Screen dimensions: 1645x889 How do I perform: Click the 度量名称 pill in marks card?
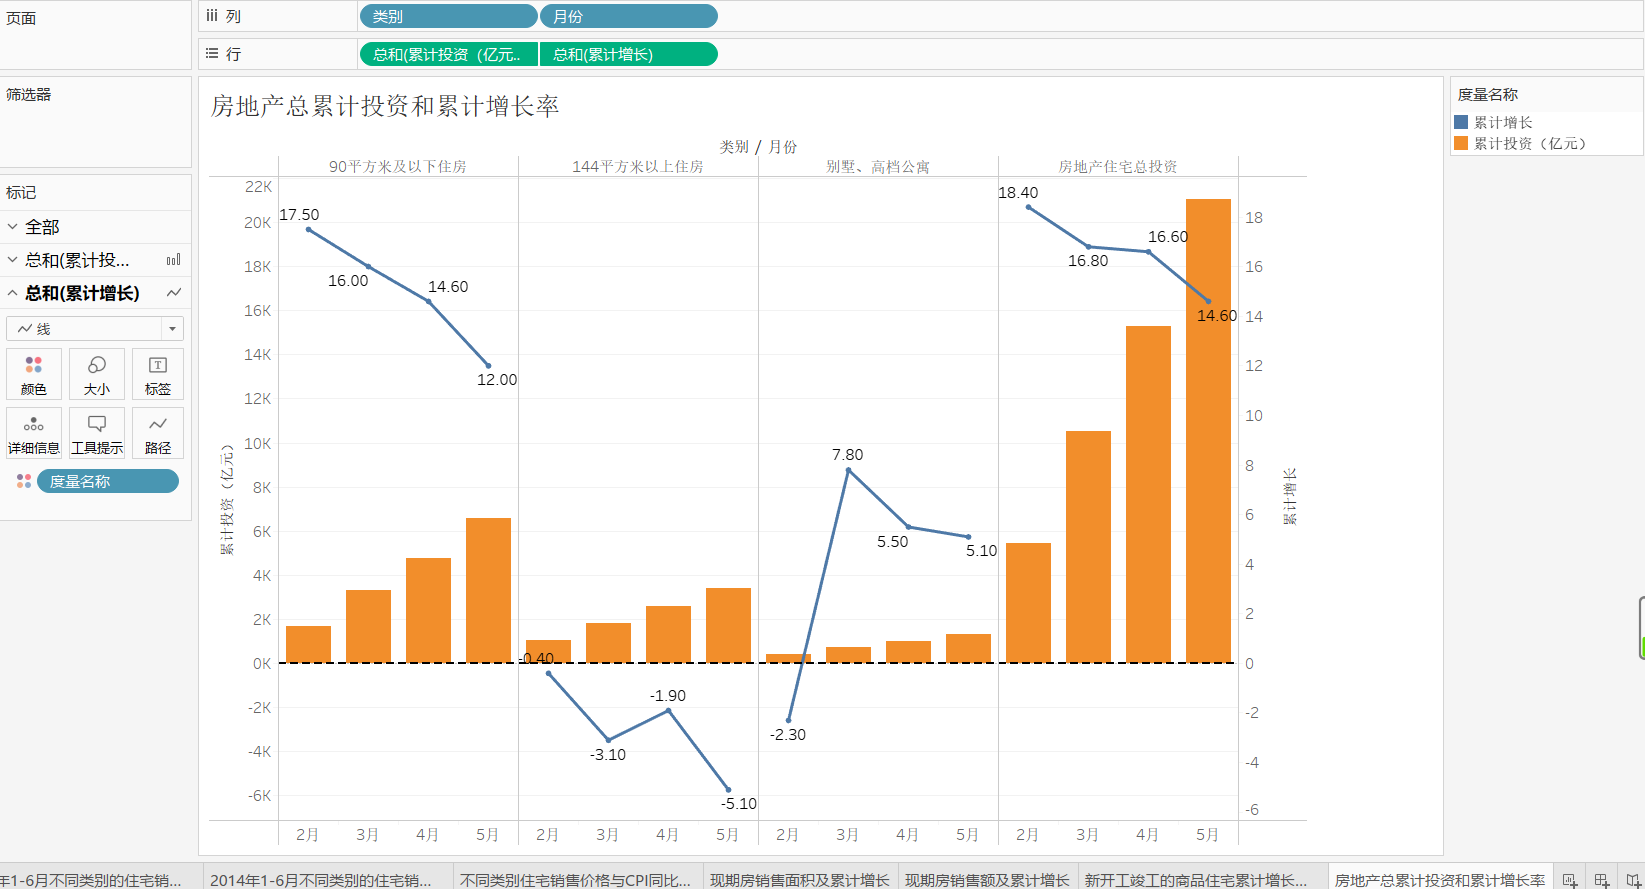click(x=108, y=481)
